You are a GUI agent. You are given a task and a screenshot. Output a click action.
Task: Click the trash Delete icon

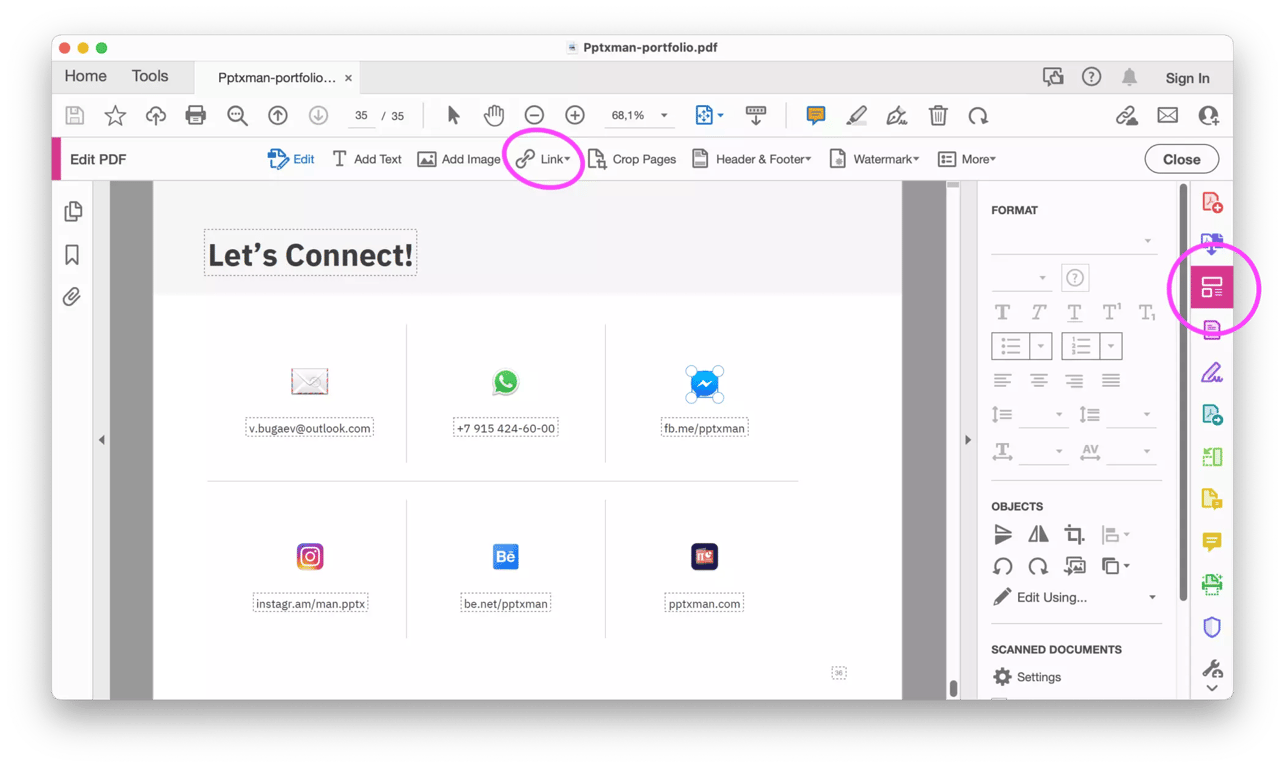click(938, 116)
